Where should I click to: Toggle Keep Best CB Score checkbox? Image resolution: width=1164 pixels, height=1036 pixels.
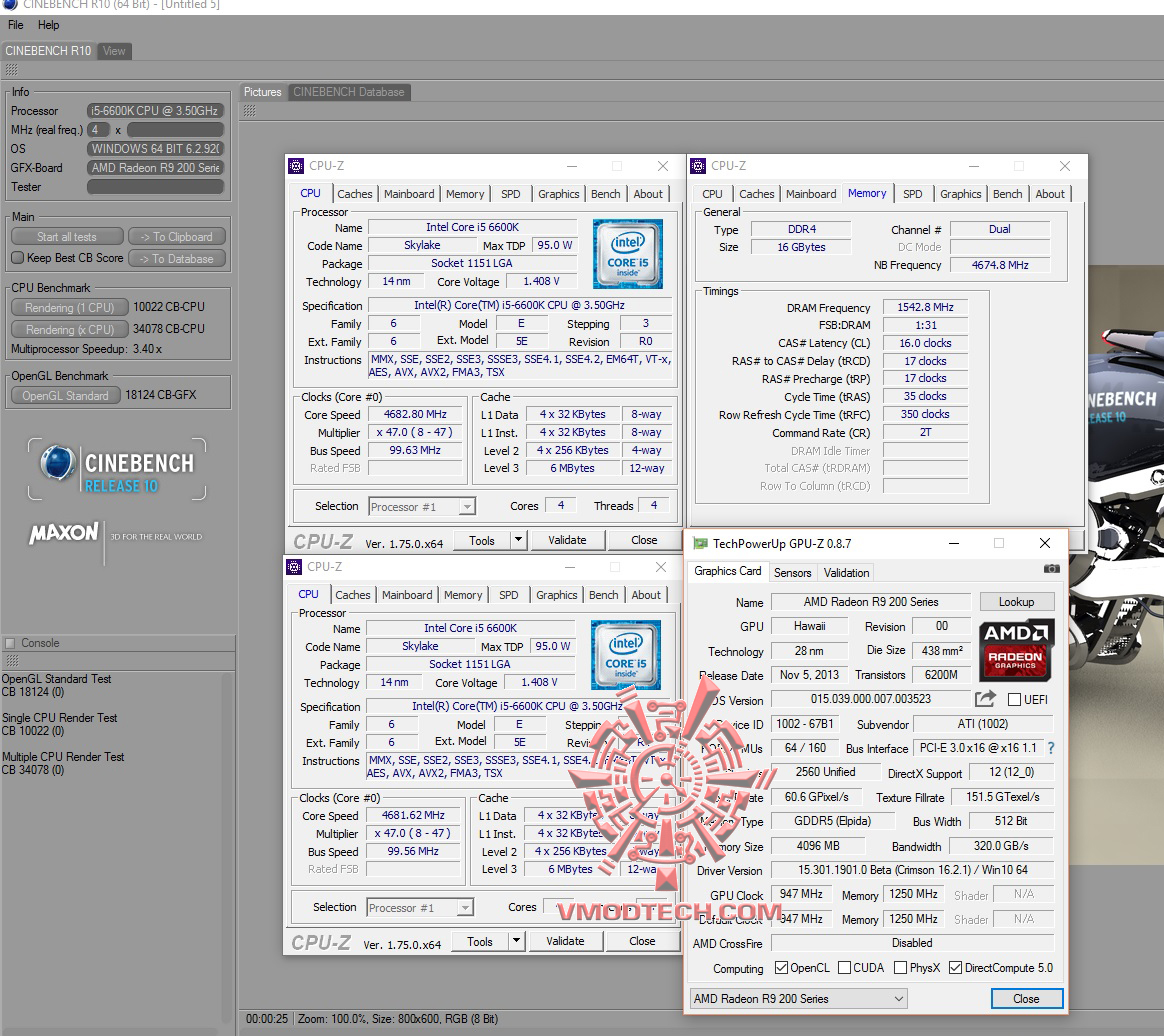point(18,258)
